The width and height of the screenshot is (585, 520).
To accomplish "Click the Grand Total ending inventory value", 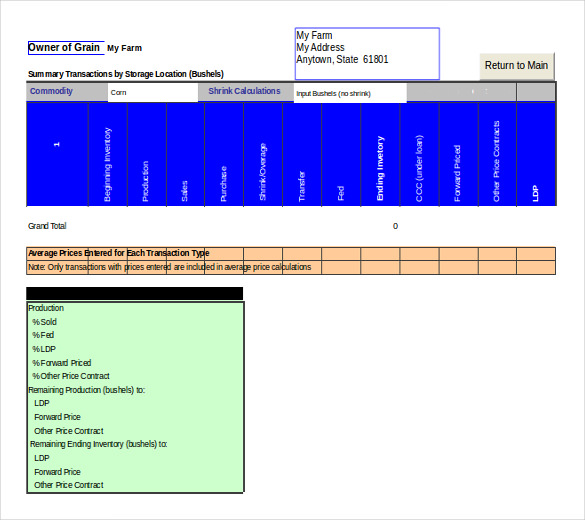I will [x=395, y=226].
